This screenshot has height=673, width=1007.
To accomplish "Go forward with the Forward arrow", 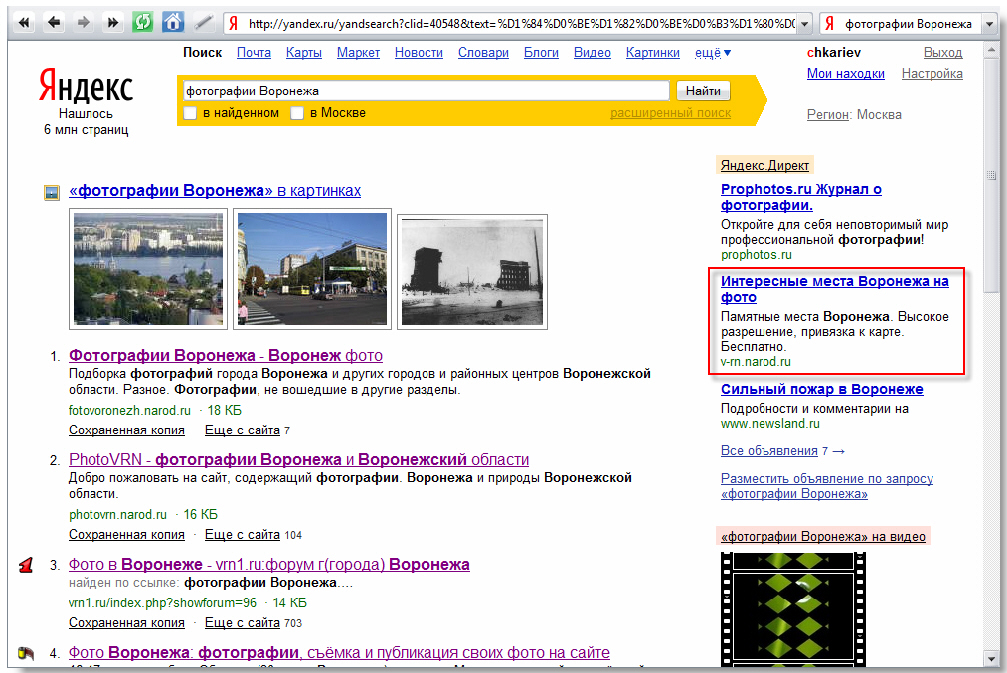I will 83,23.
